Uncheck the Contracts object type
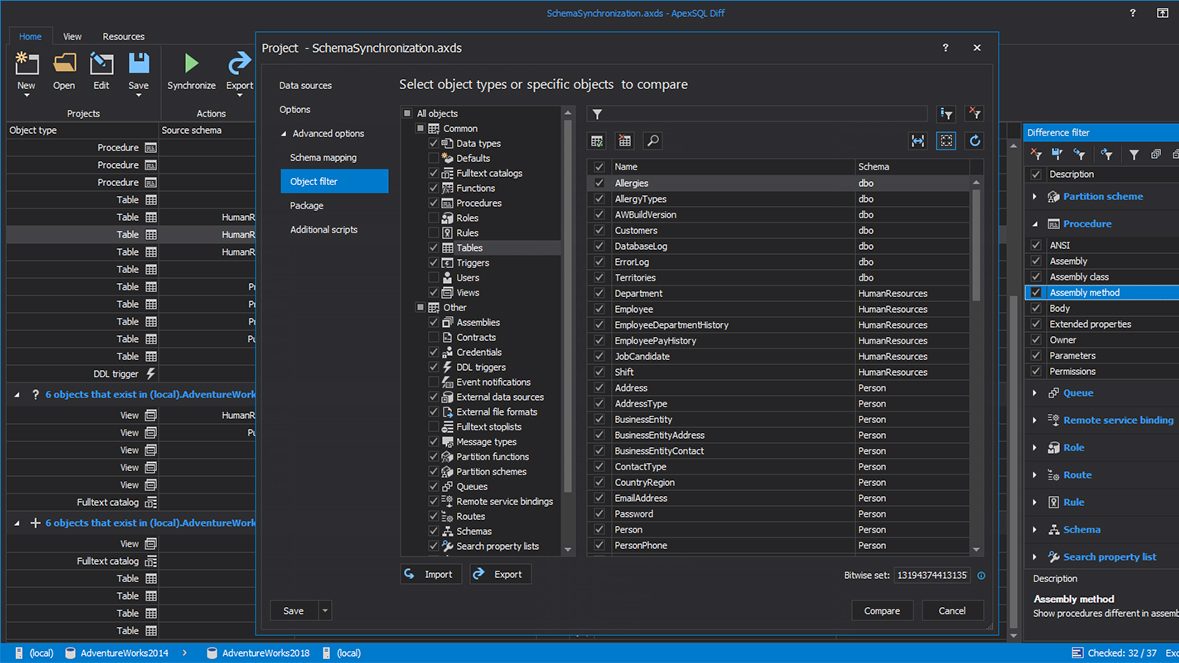Image resolution: width=1179 pixels, height=663 pixels. click(x=434, y=337)
